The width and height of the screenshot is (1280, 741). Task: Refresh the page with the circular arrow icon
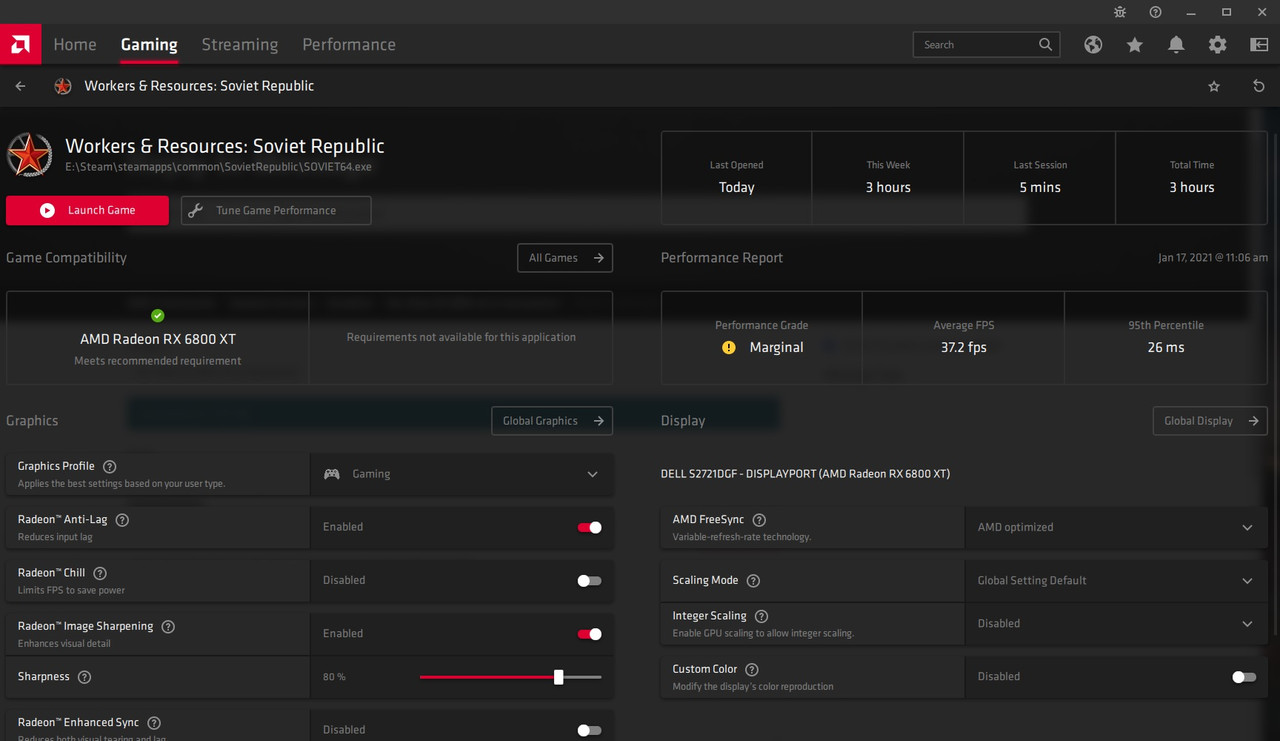click(x=1259, y=86)
